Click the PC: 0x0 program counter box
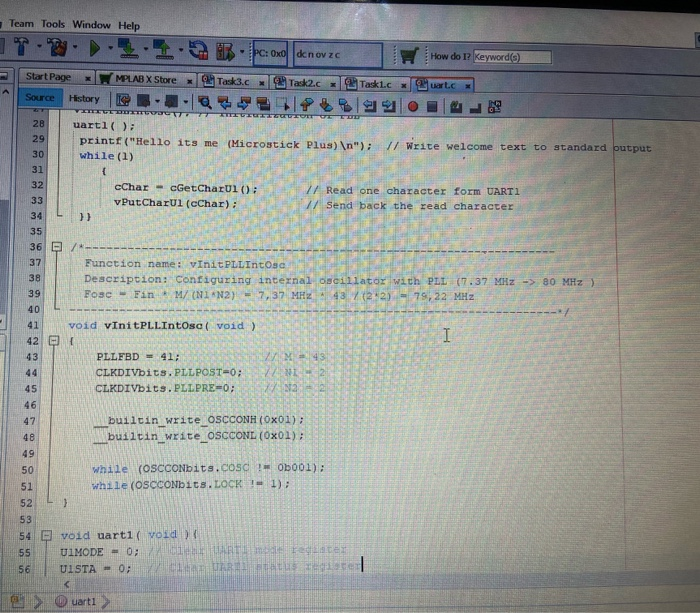Screen dimensions: 700x613 pos(270,54)
